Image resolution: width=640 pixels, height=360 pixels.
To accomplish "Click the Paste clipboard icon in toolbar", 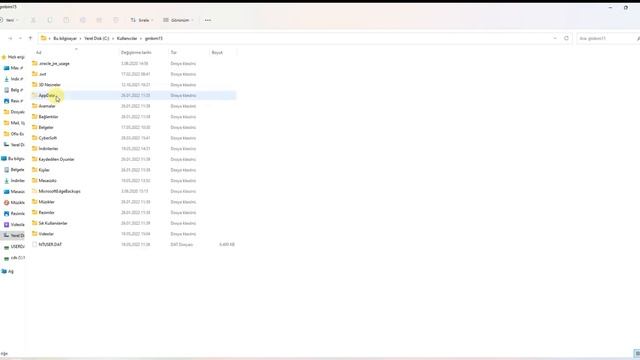I will point(66,20).
